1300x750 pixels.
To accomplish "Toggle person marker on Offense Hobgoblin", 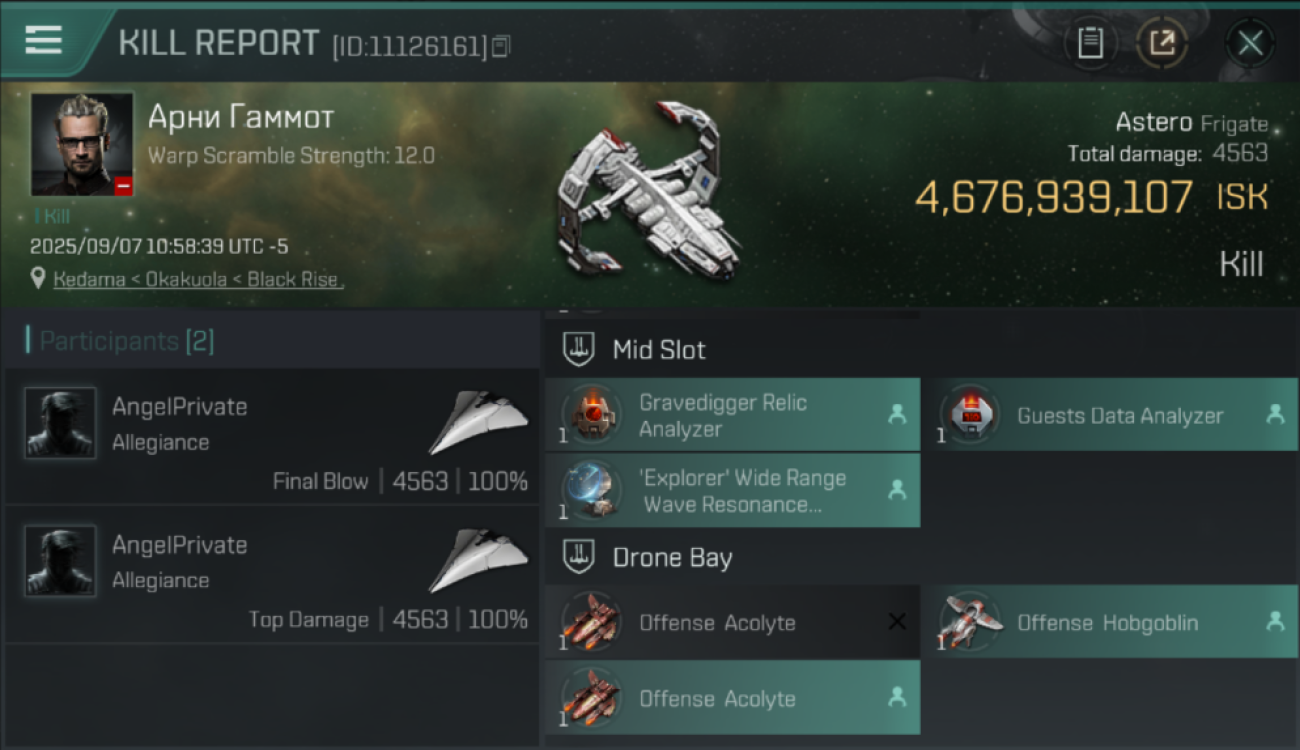I will pyautogui.click(x=1275, y=621).
